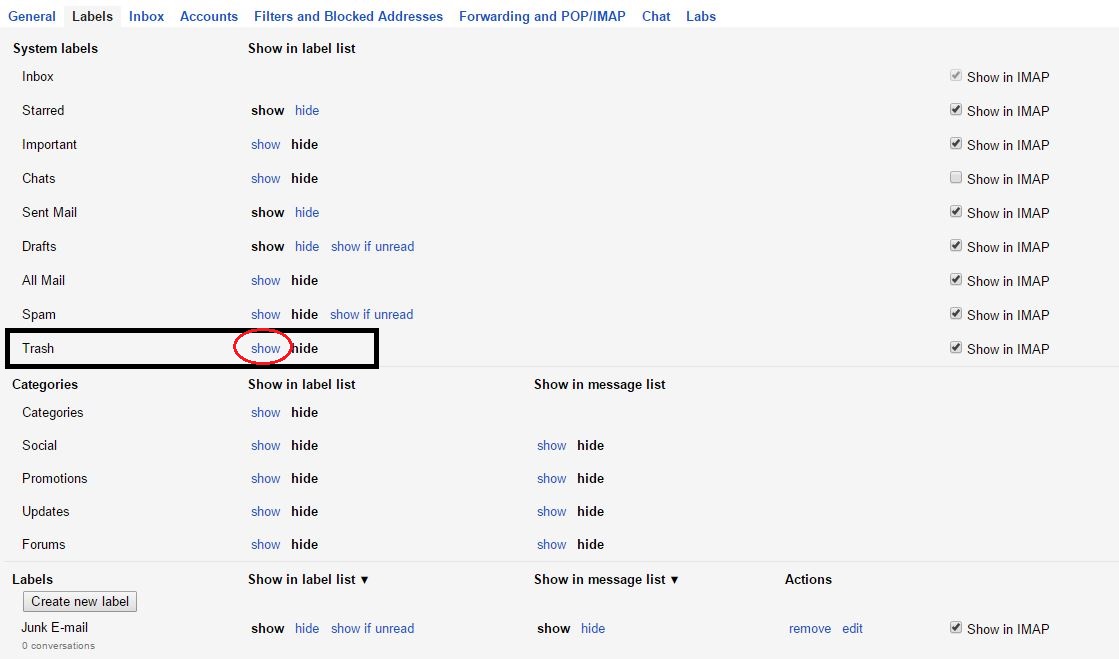Remove the Junk E-mail label
1119x659 pixels.
pyautogui.click(x=809, y=628)
